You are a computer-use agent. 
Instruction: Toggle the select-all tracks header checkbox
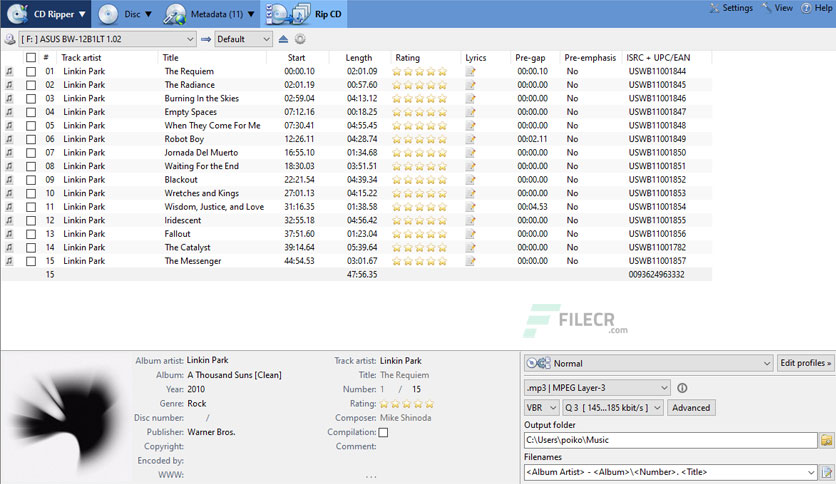pos(31,58)
